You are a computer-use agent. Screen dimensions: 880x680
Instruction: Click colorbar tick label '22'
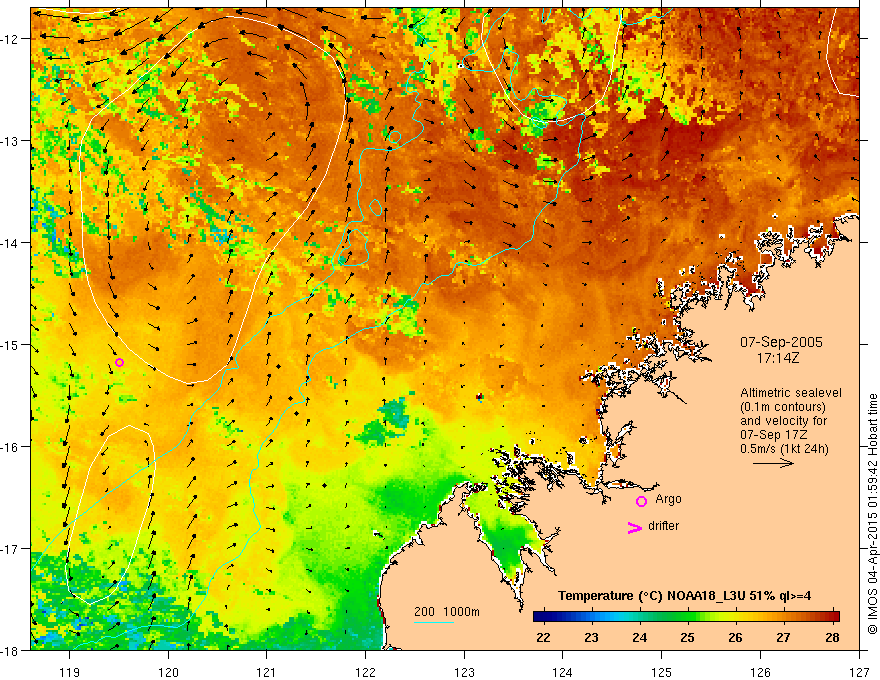coord(543,637)
